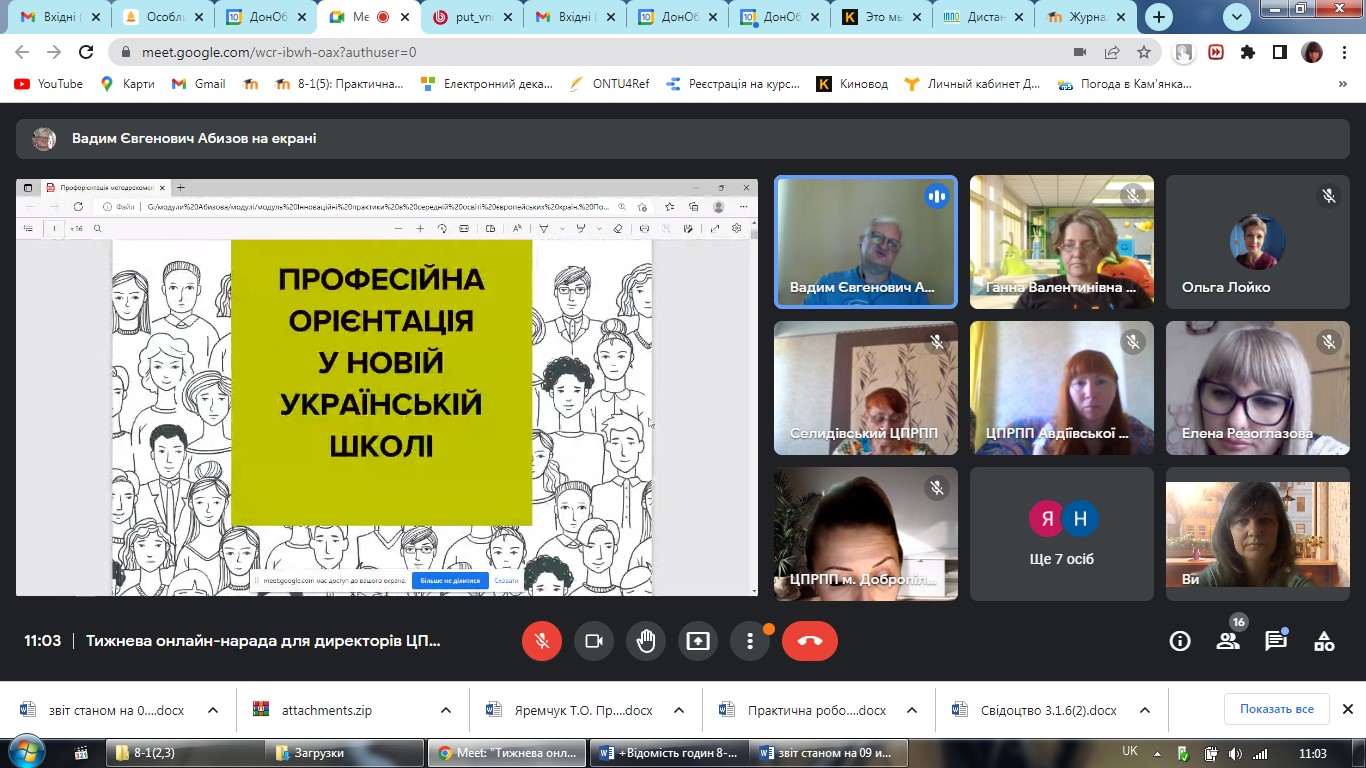Click camera permission icon in address bar
Viewport: 1366px width, 768px height.
[x=1080, y=53]
